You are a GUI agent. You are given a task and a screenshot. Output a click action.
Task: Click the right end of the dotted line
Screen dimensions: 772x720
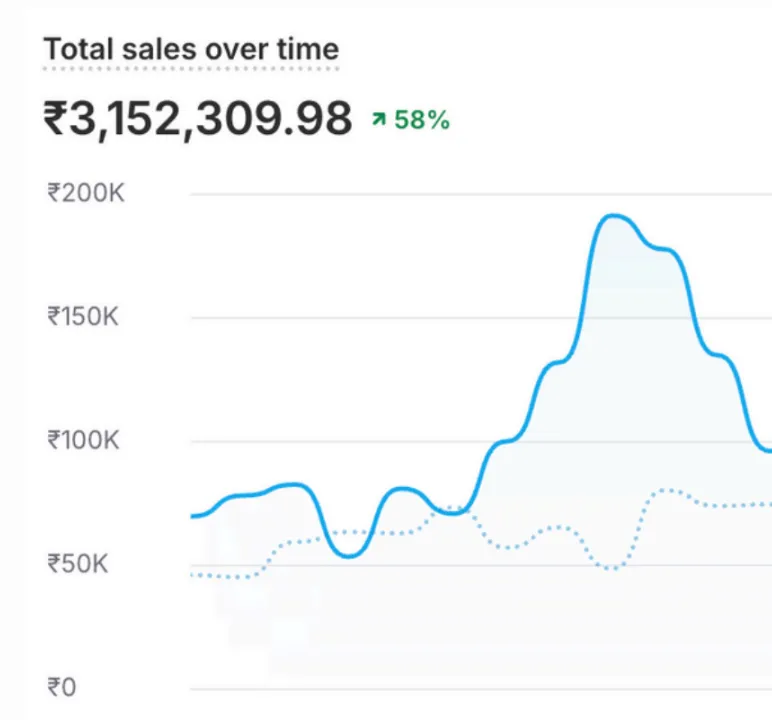[x=768, y=504]
